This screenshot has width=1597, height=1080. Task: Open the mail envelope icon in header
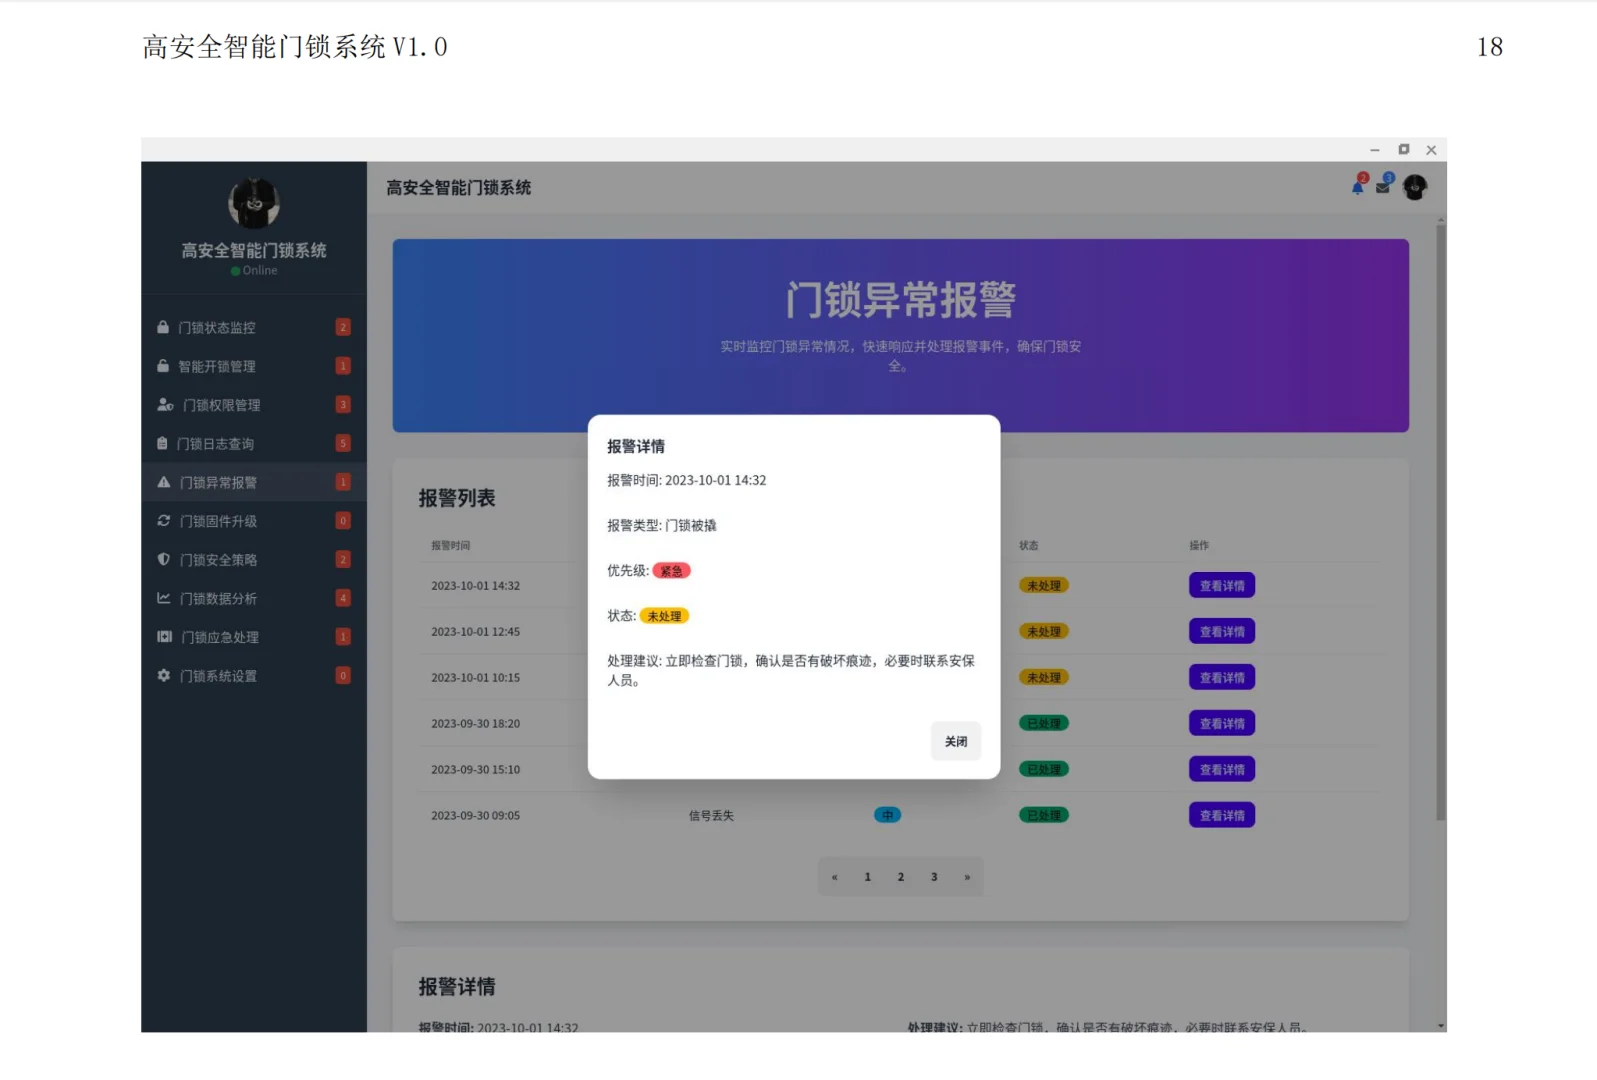(x=1383, y=186)
